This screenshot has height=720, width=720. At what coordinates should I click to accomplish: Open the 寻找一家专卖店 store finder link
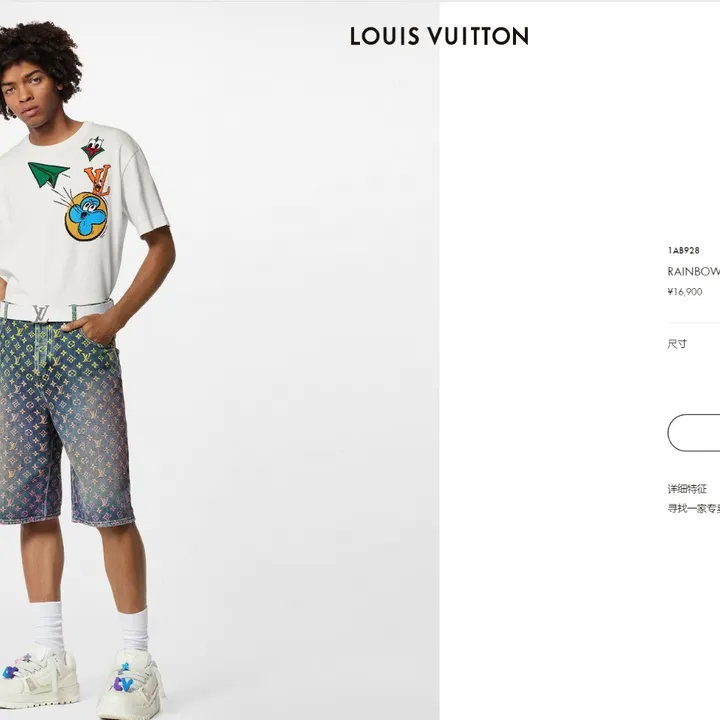pyautogui.click(x=694, y=508)
